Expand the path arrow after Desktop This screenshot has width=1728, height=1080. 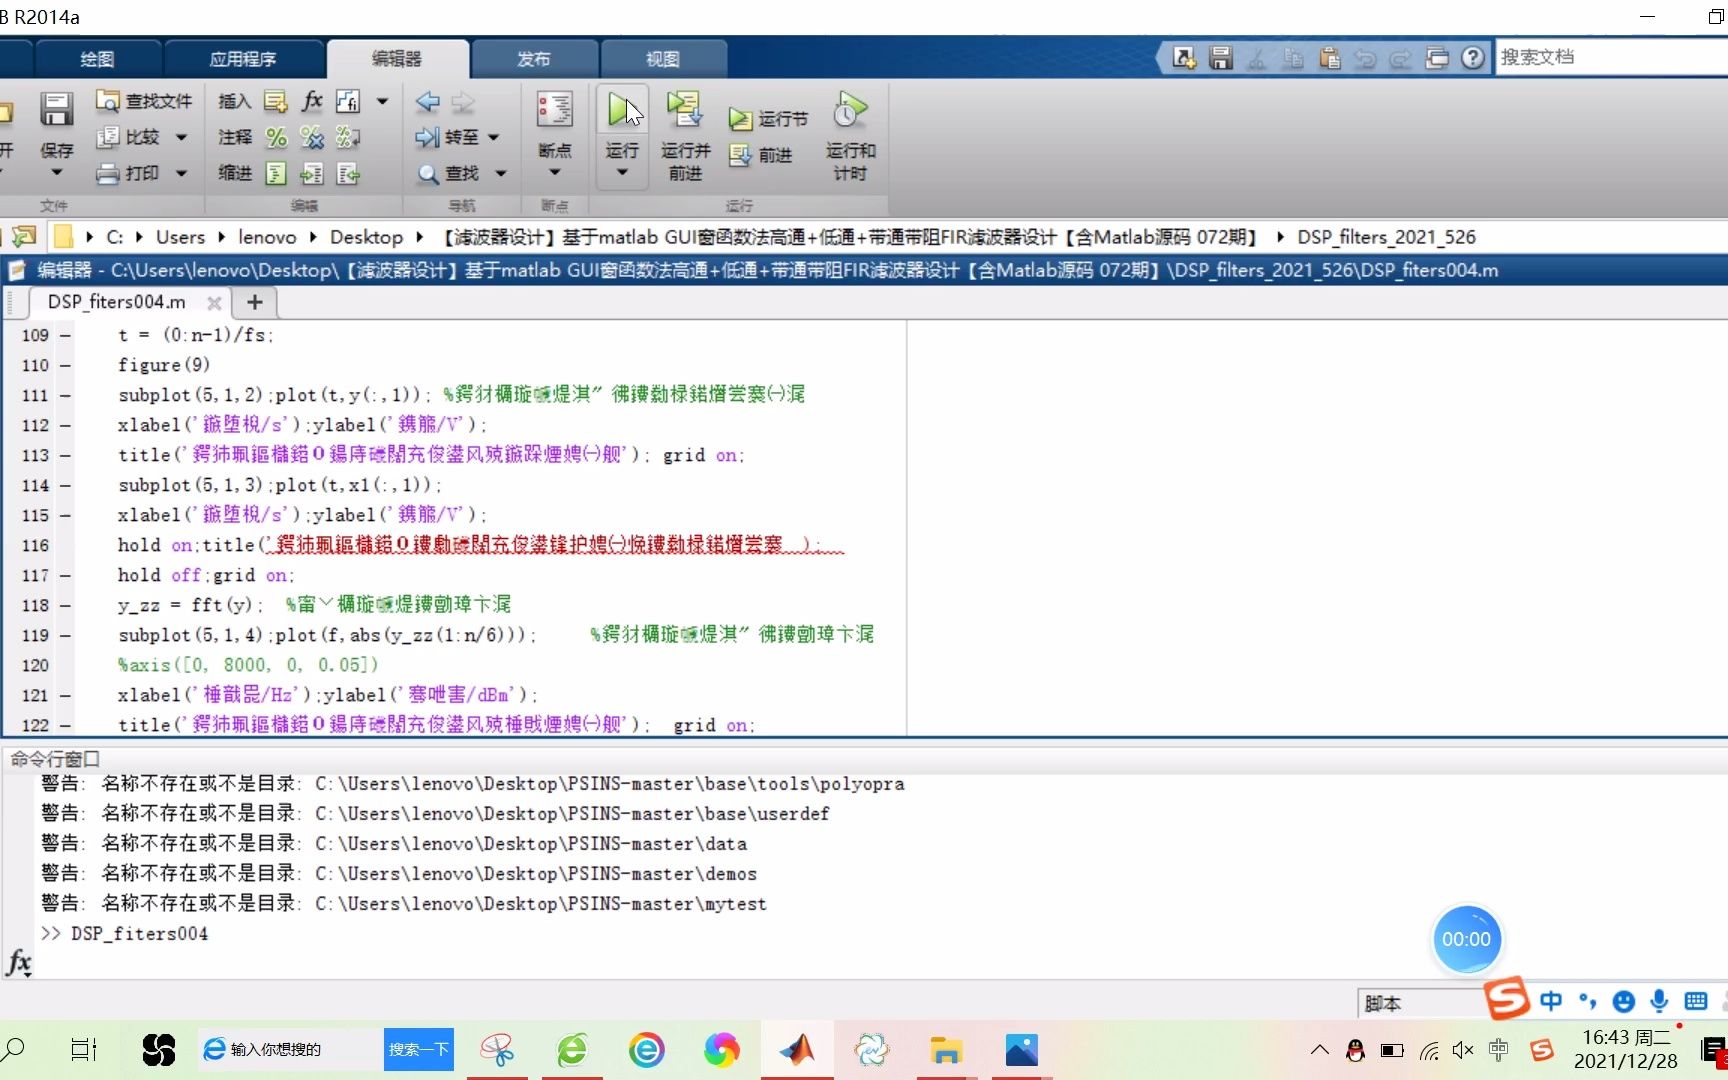pos(420,237)
